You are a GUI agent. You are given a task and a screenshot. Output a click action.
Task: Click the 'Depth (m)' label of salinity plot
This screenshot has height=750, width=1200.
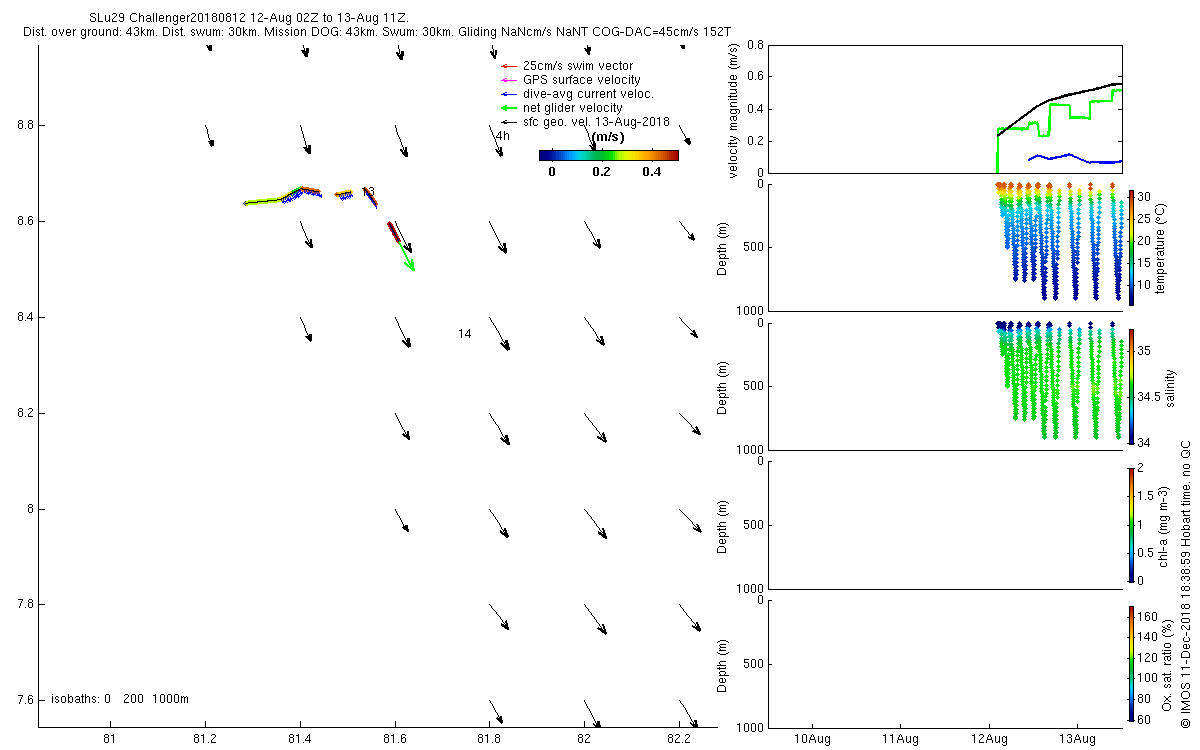[x=724, y=386]
